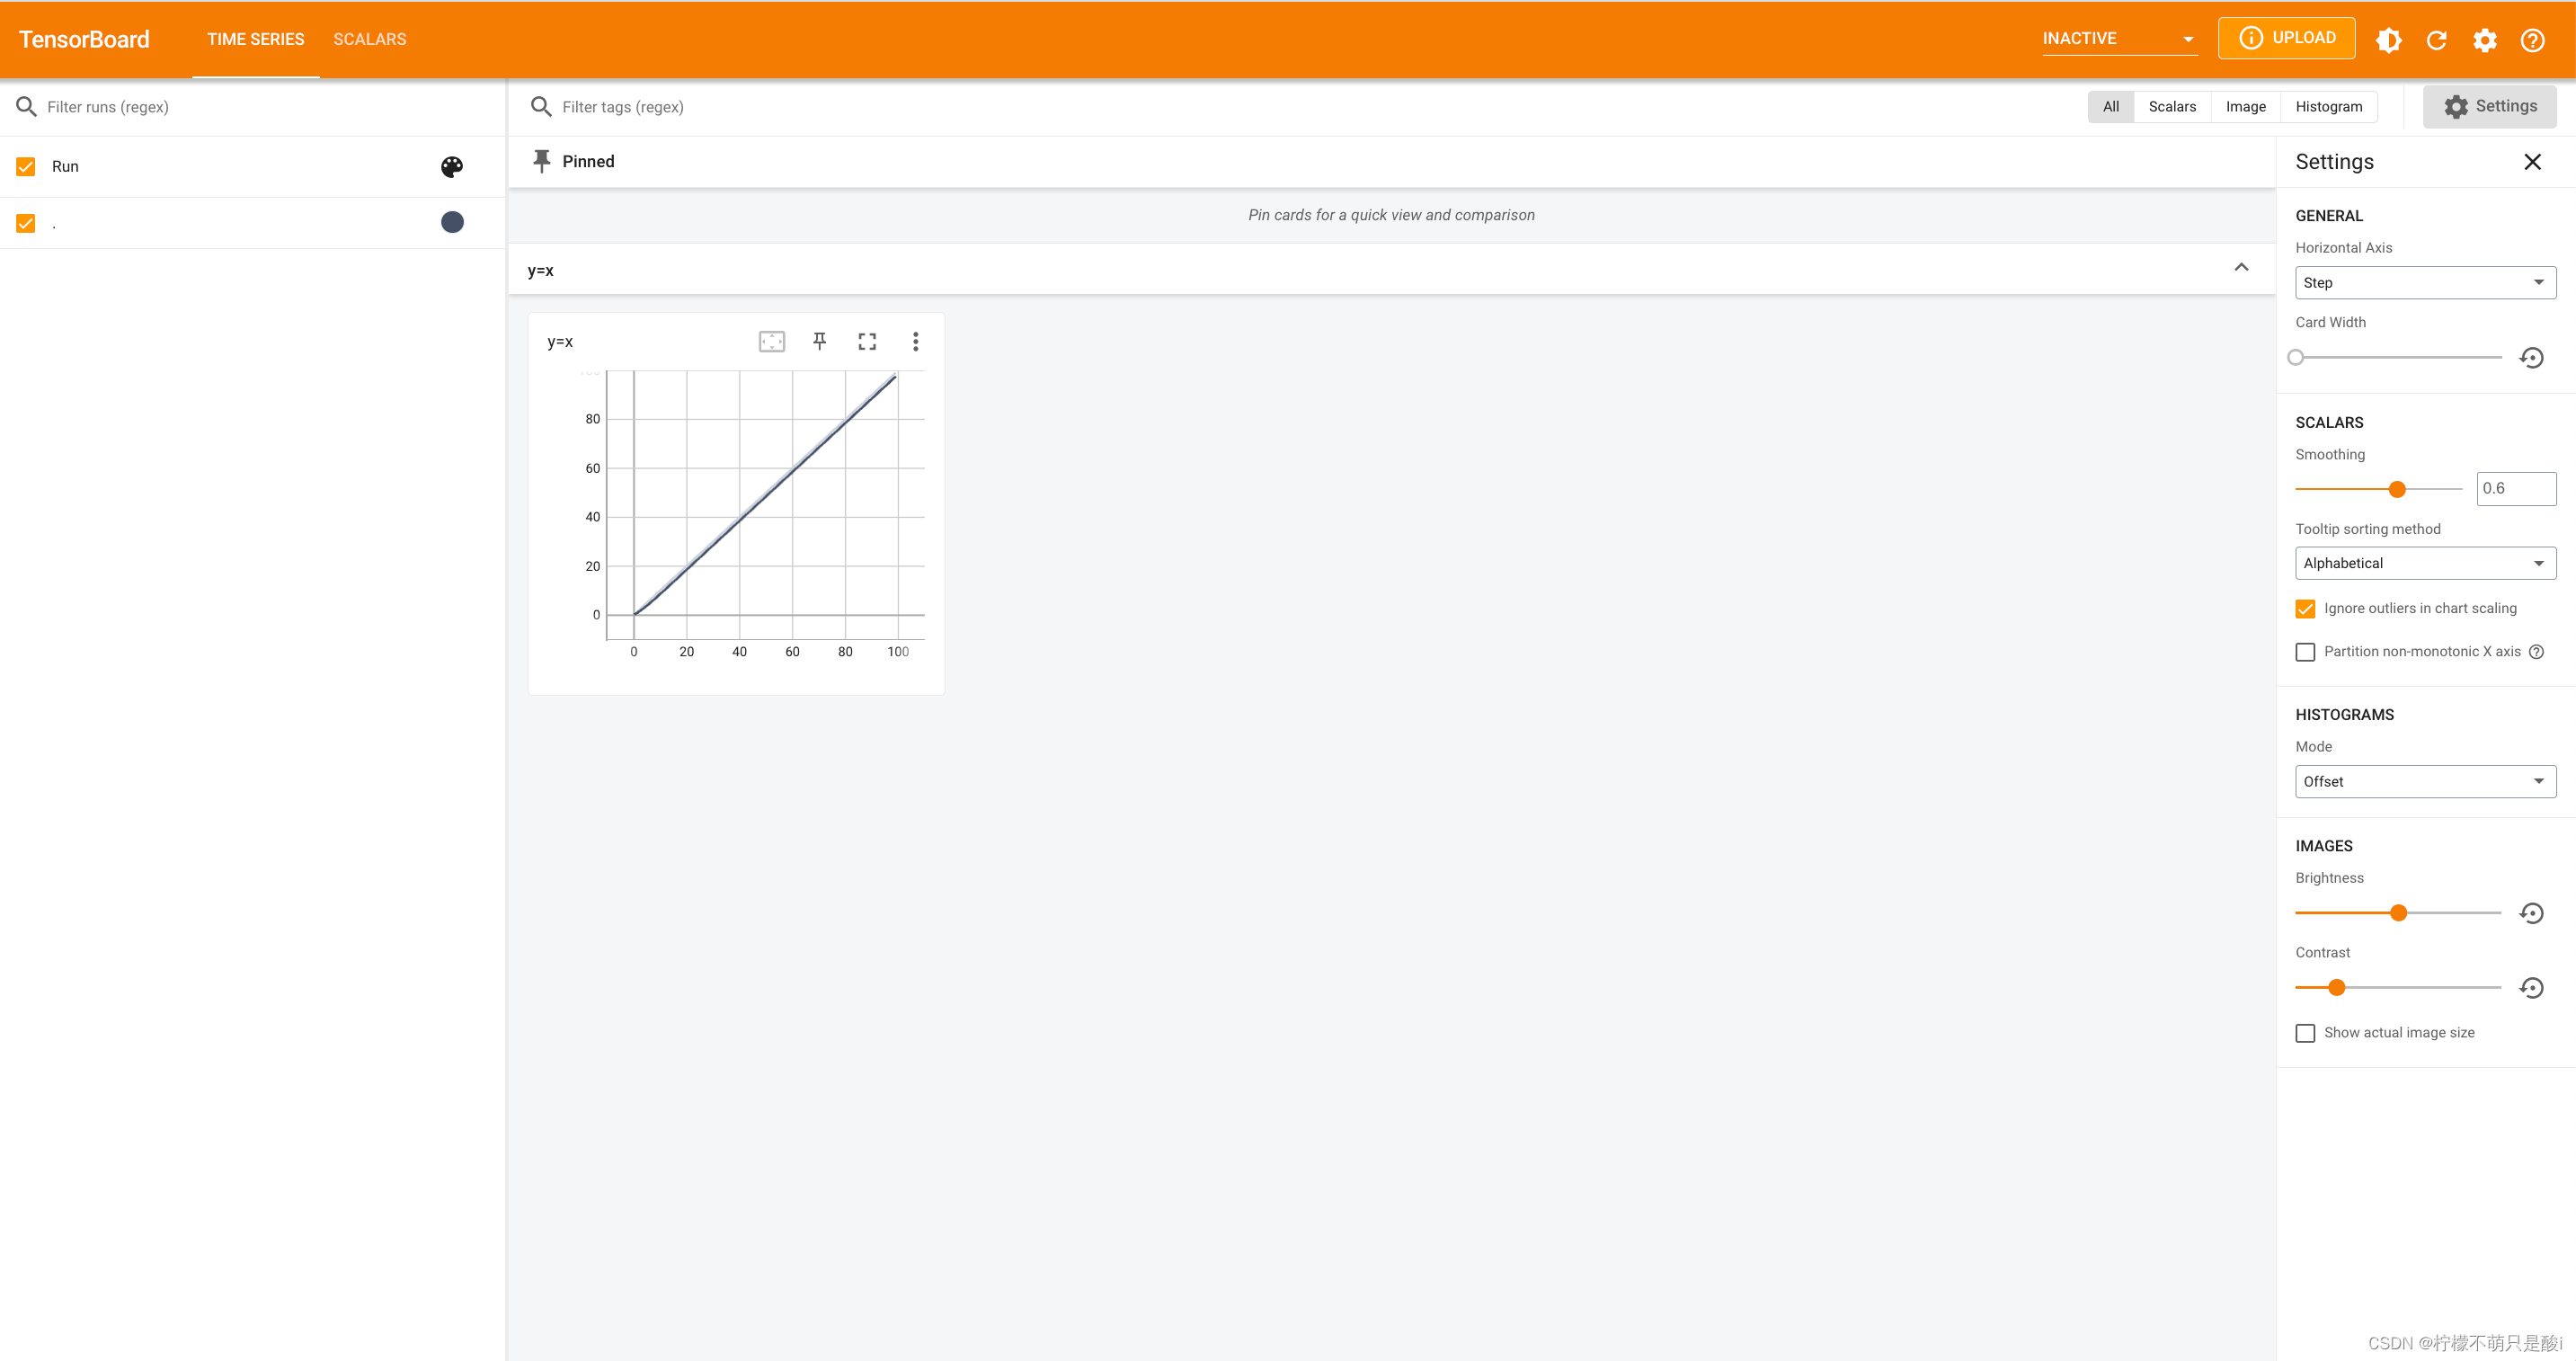Open Tooltip sorting method Alphabetical dropdown

(2424, 564)
